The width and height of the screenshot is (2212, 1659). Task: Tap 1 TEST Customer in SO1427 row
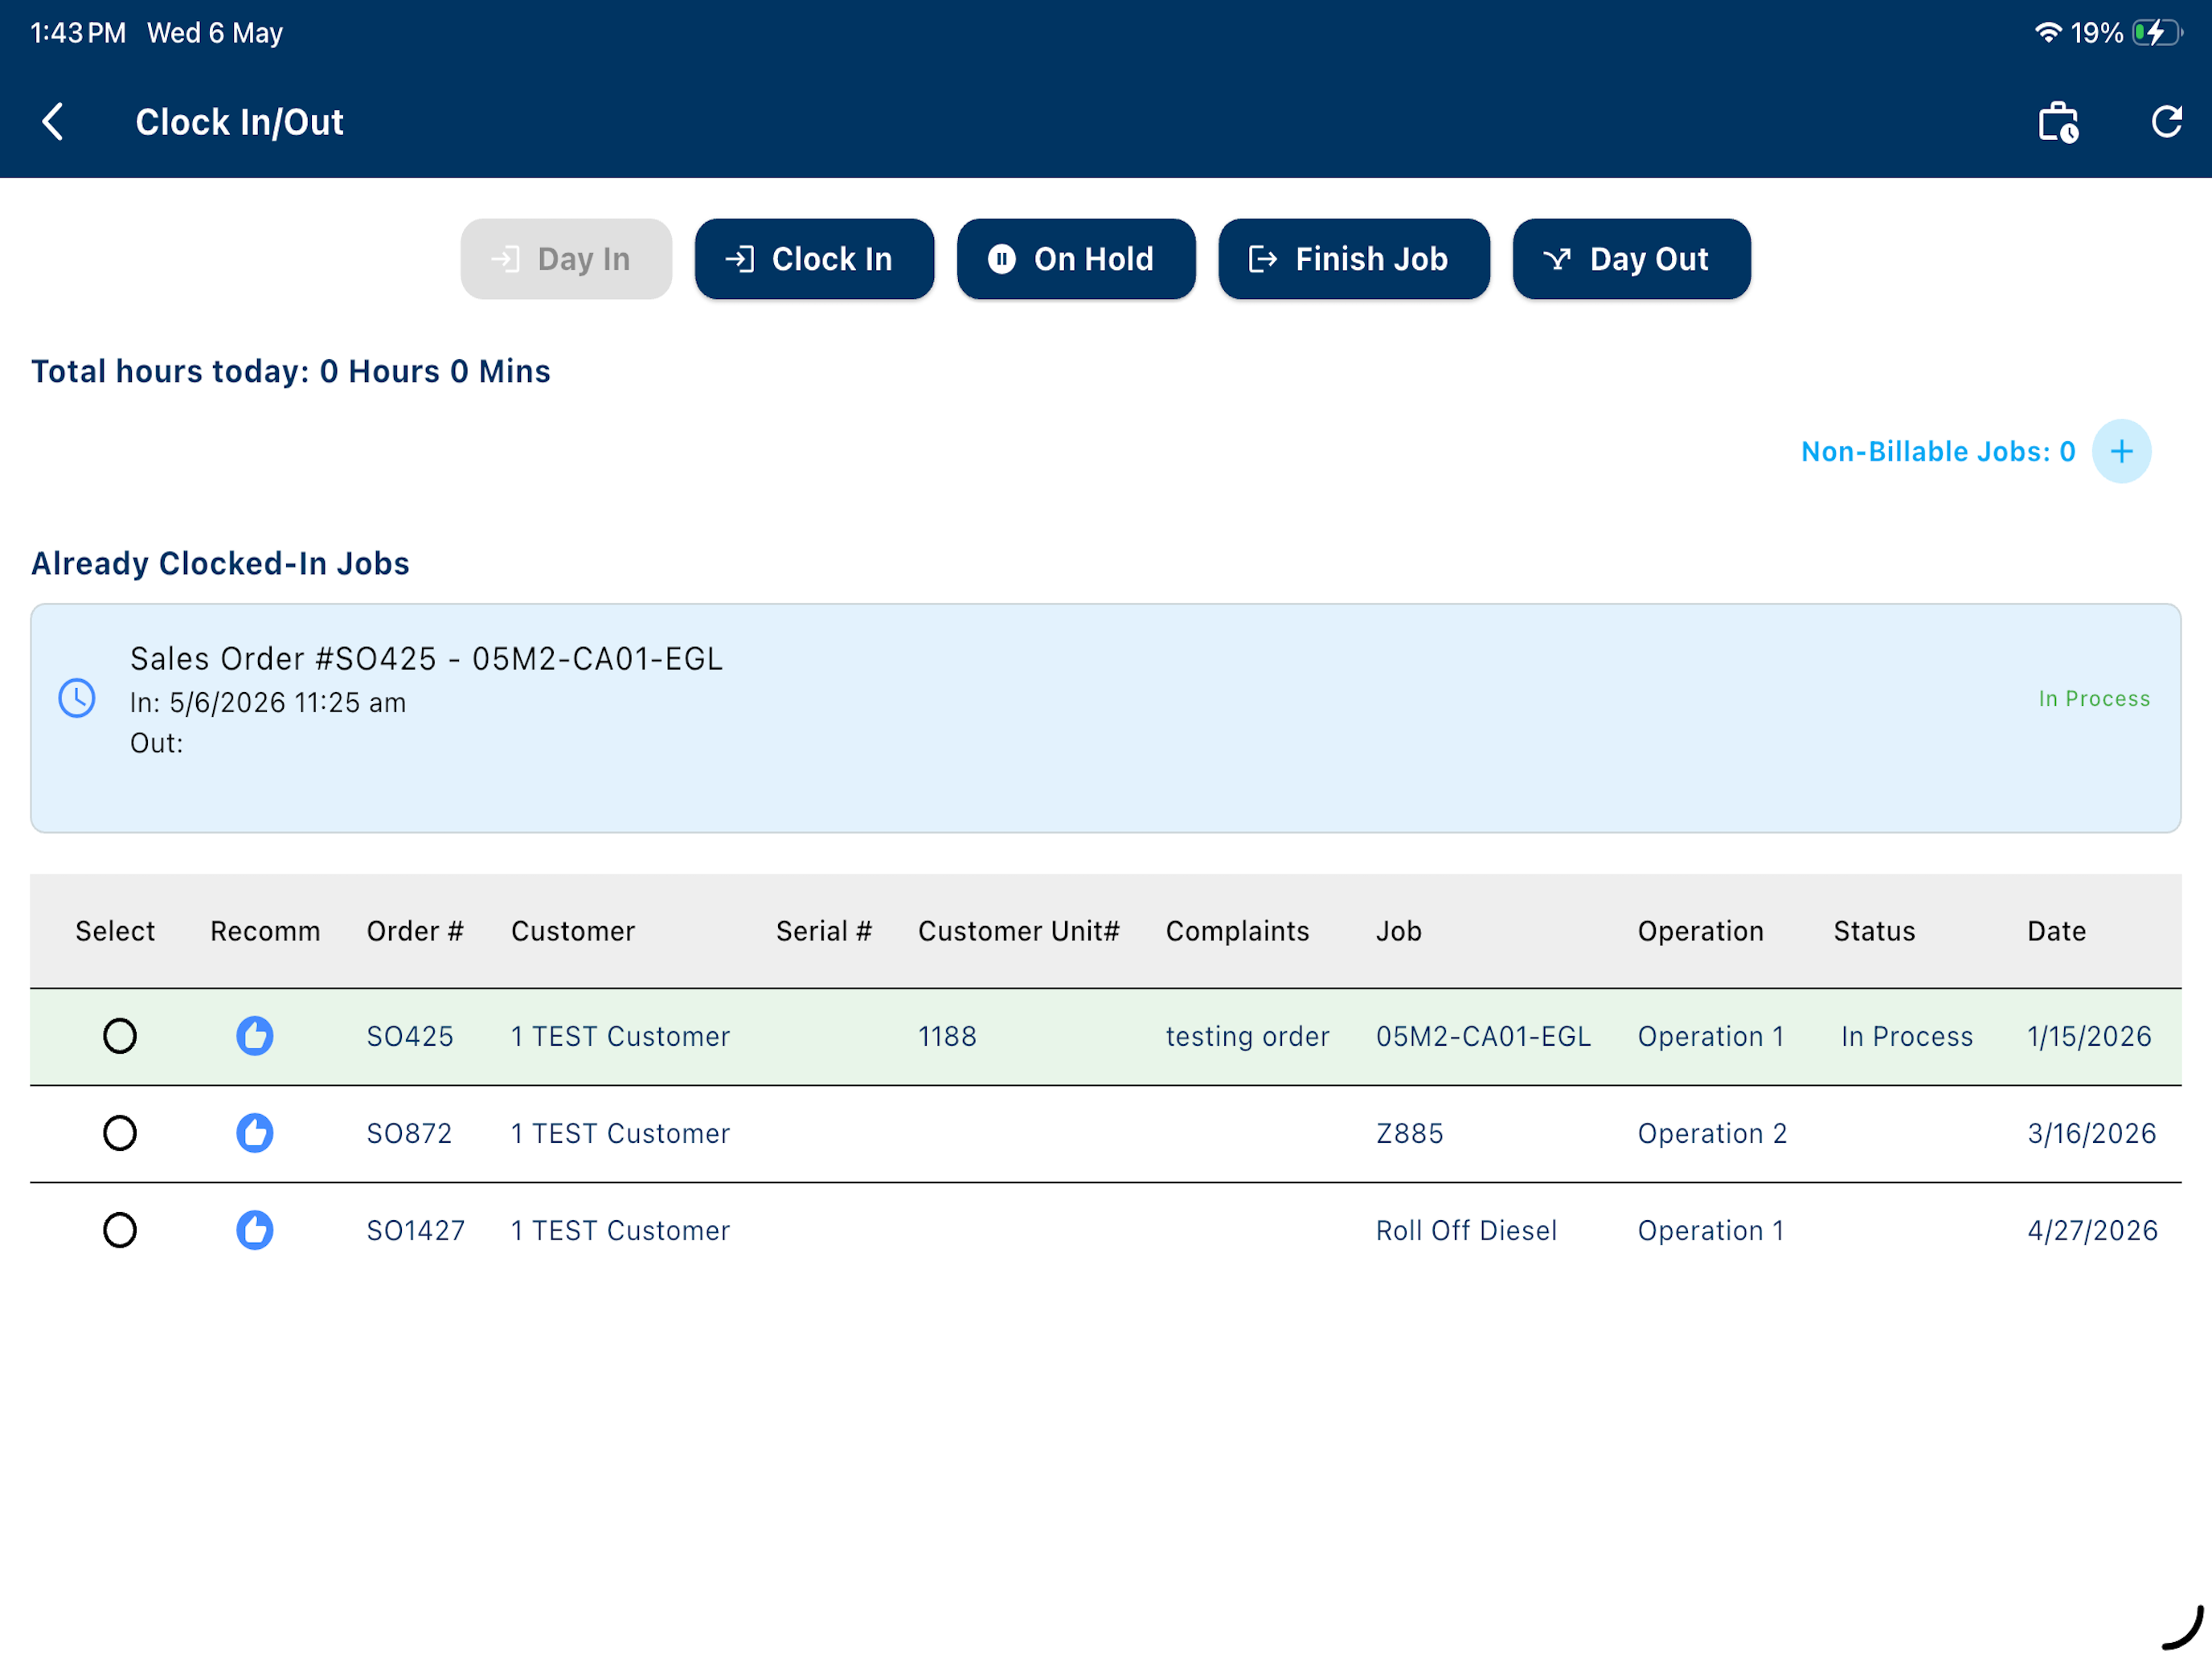tap(620, 1230)
